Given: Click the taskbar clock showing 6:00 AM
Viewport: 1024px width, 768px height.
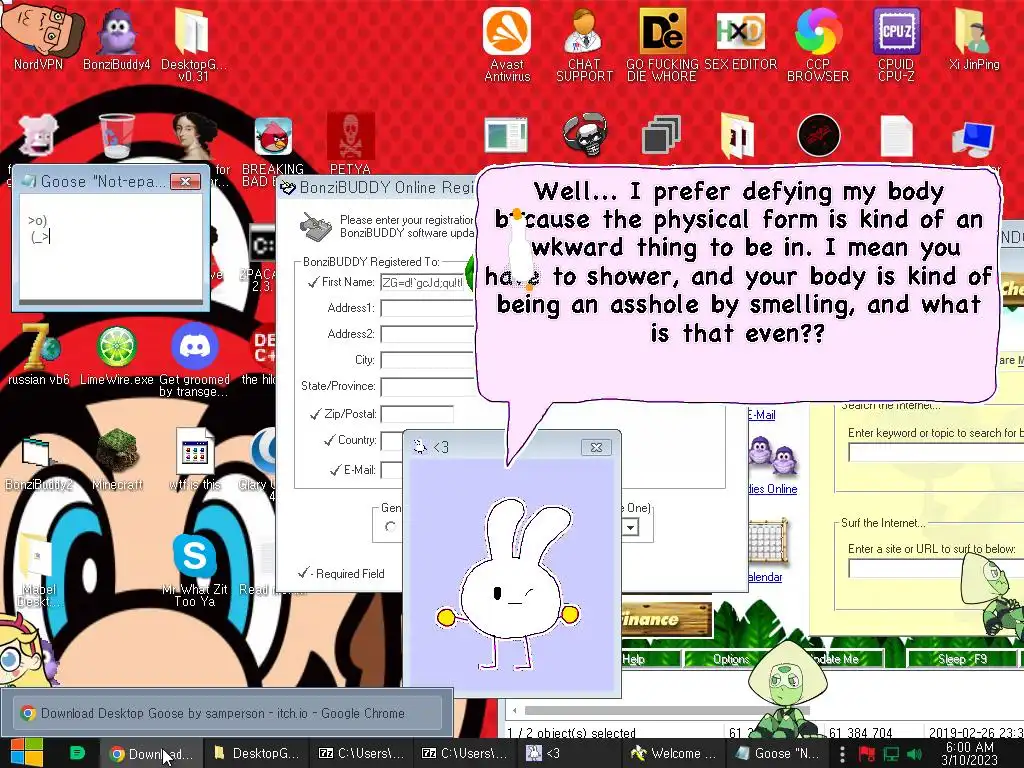Looking at the screenshot, I should pos(969,754).
